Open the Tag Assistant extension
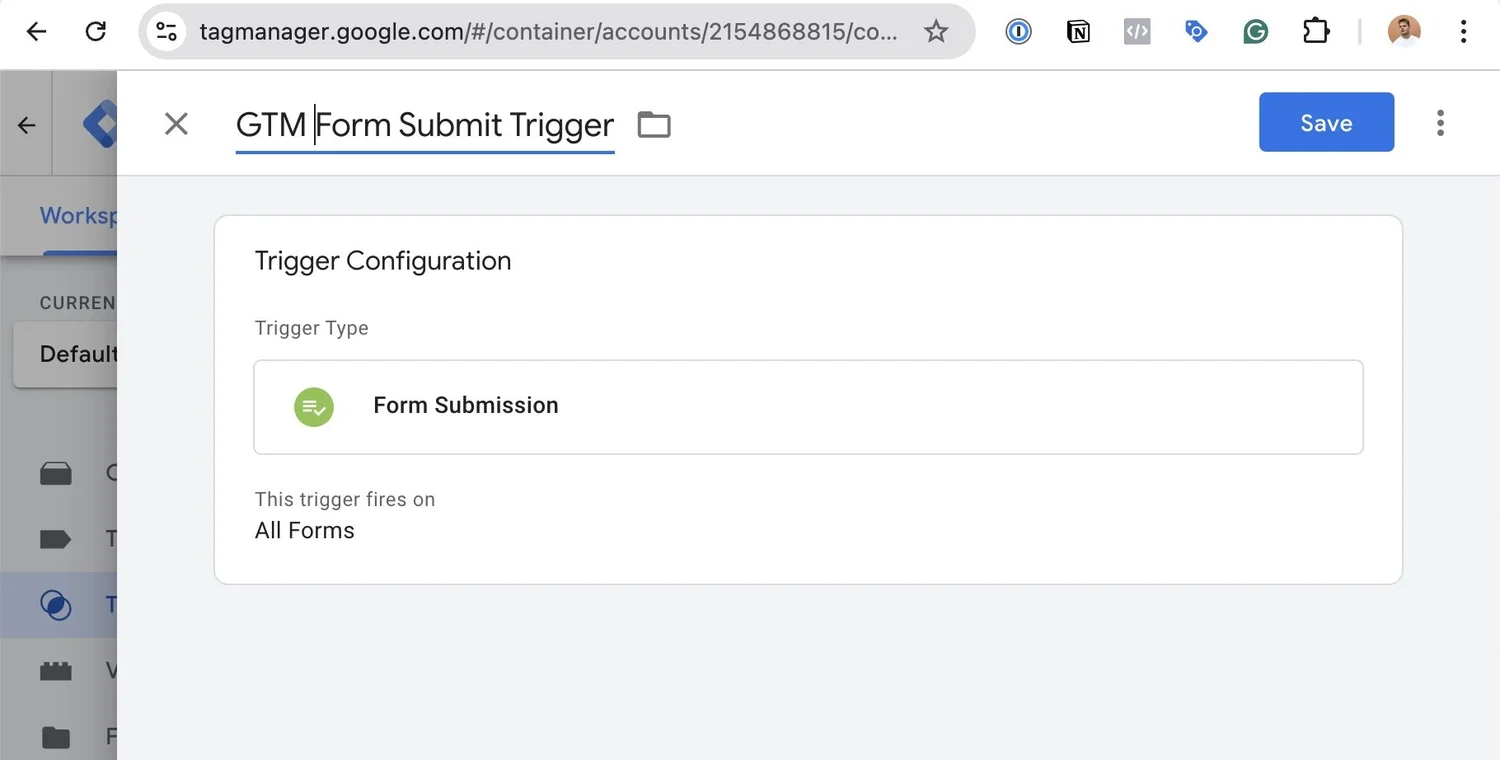 pyautogui.click(x=1196, y=31)
